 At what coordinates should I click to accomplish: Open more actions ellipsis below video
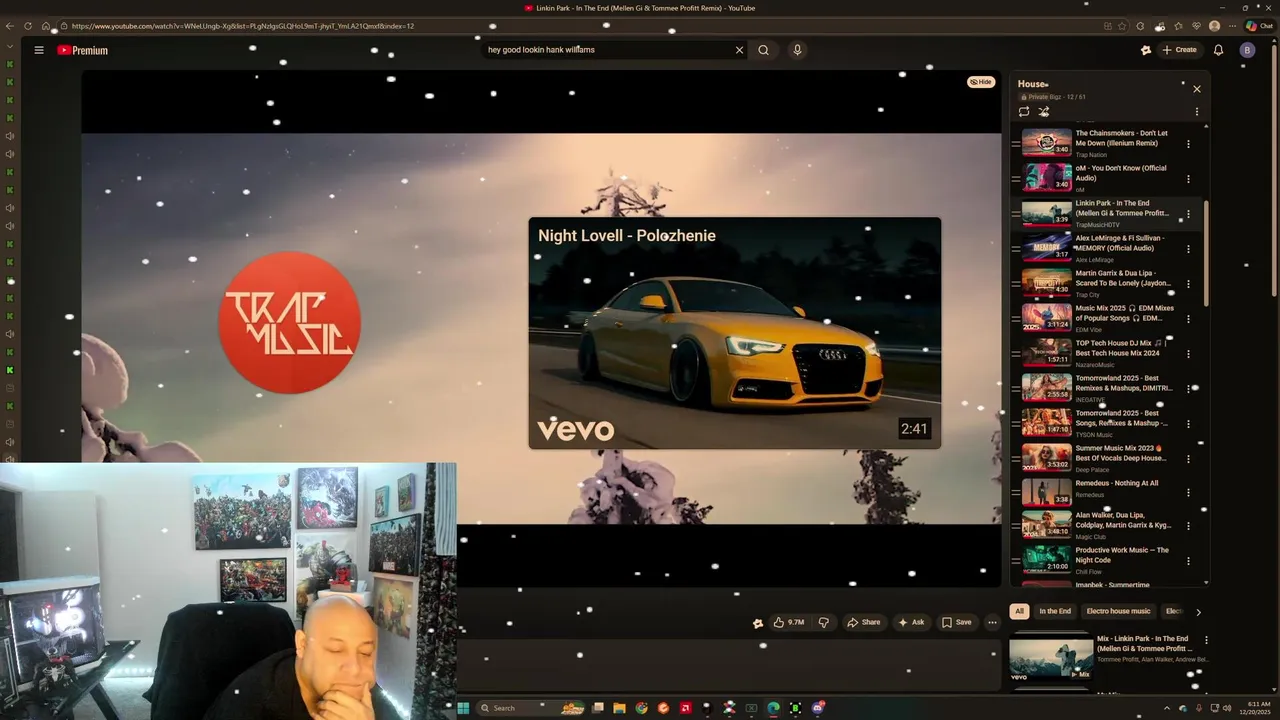992,622
